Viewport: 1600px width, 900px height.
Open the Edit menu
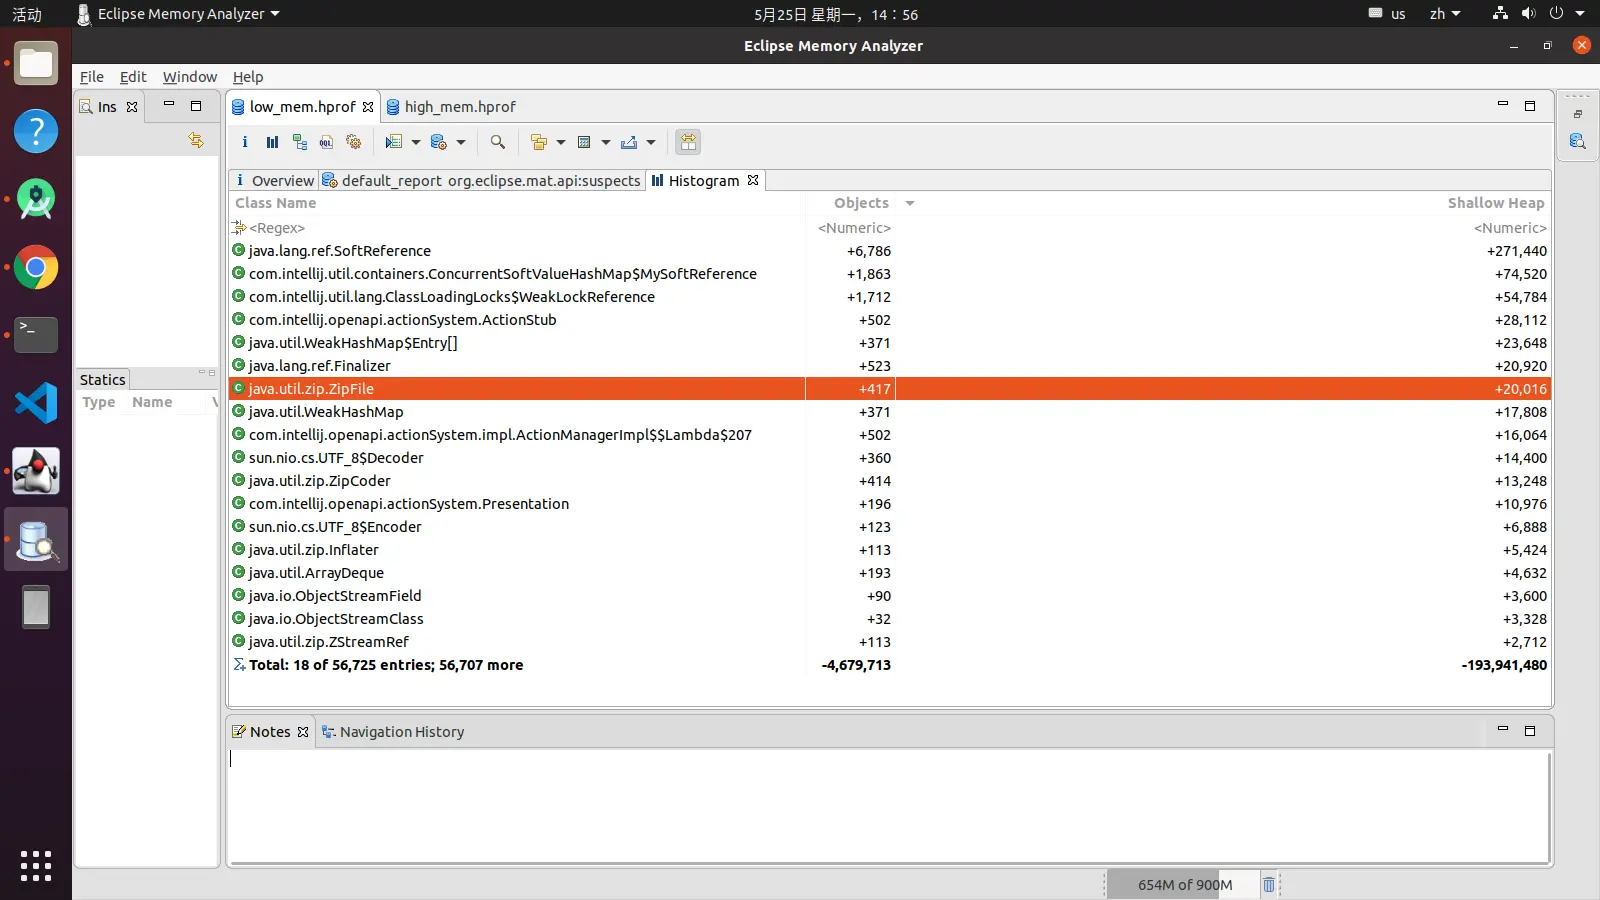[x=133, y=77]
